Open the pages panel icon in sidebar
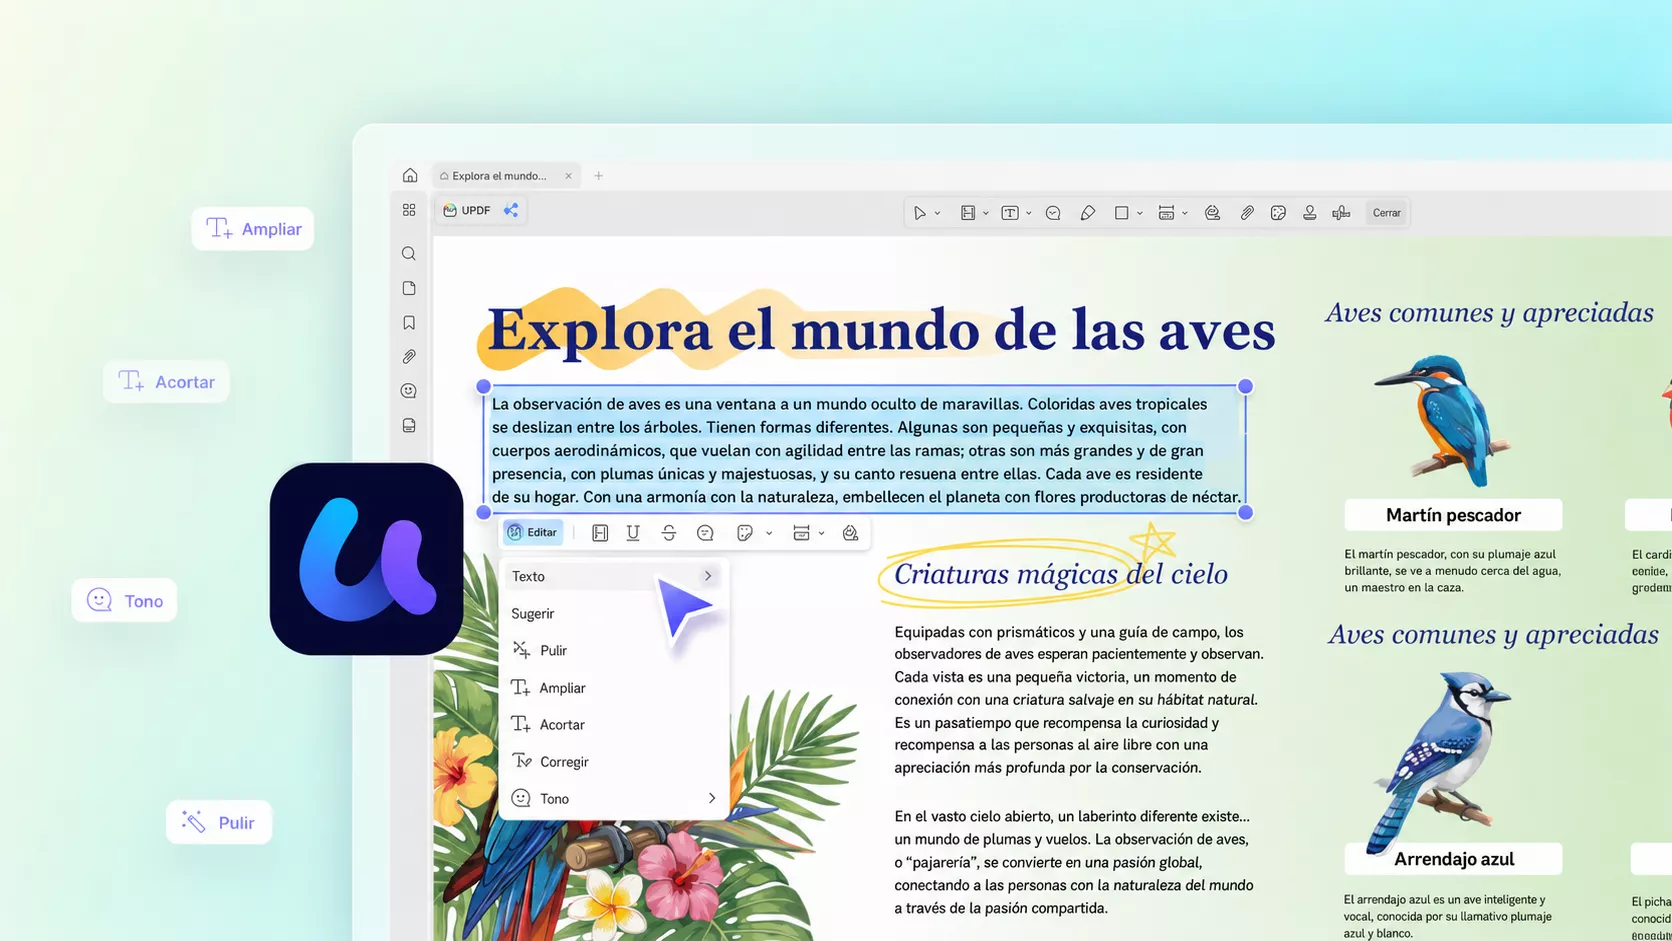Screen dimensions: 1672x941 point(409,288)
